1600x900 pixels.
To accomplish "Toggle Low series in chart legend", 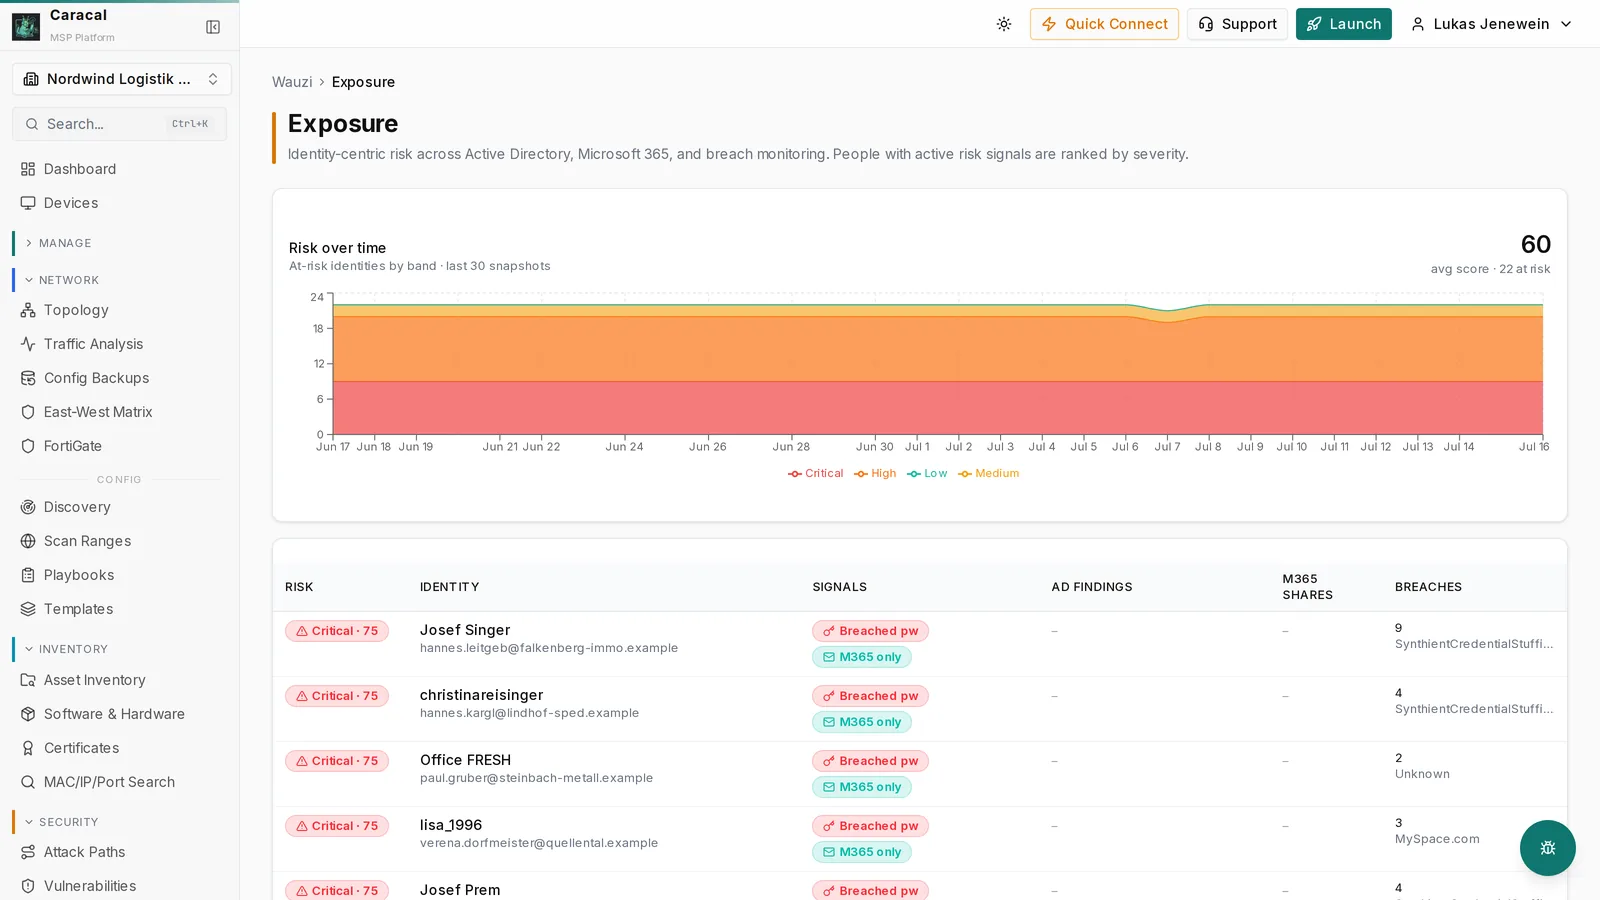I will (x=927, y=474).
